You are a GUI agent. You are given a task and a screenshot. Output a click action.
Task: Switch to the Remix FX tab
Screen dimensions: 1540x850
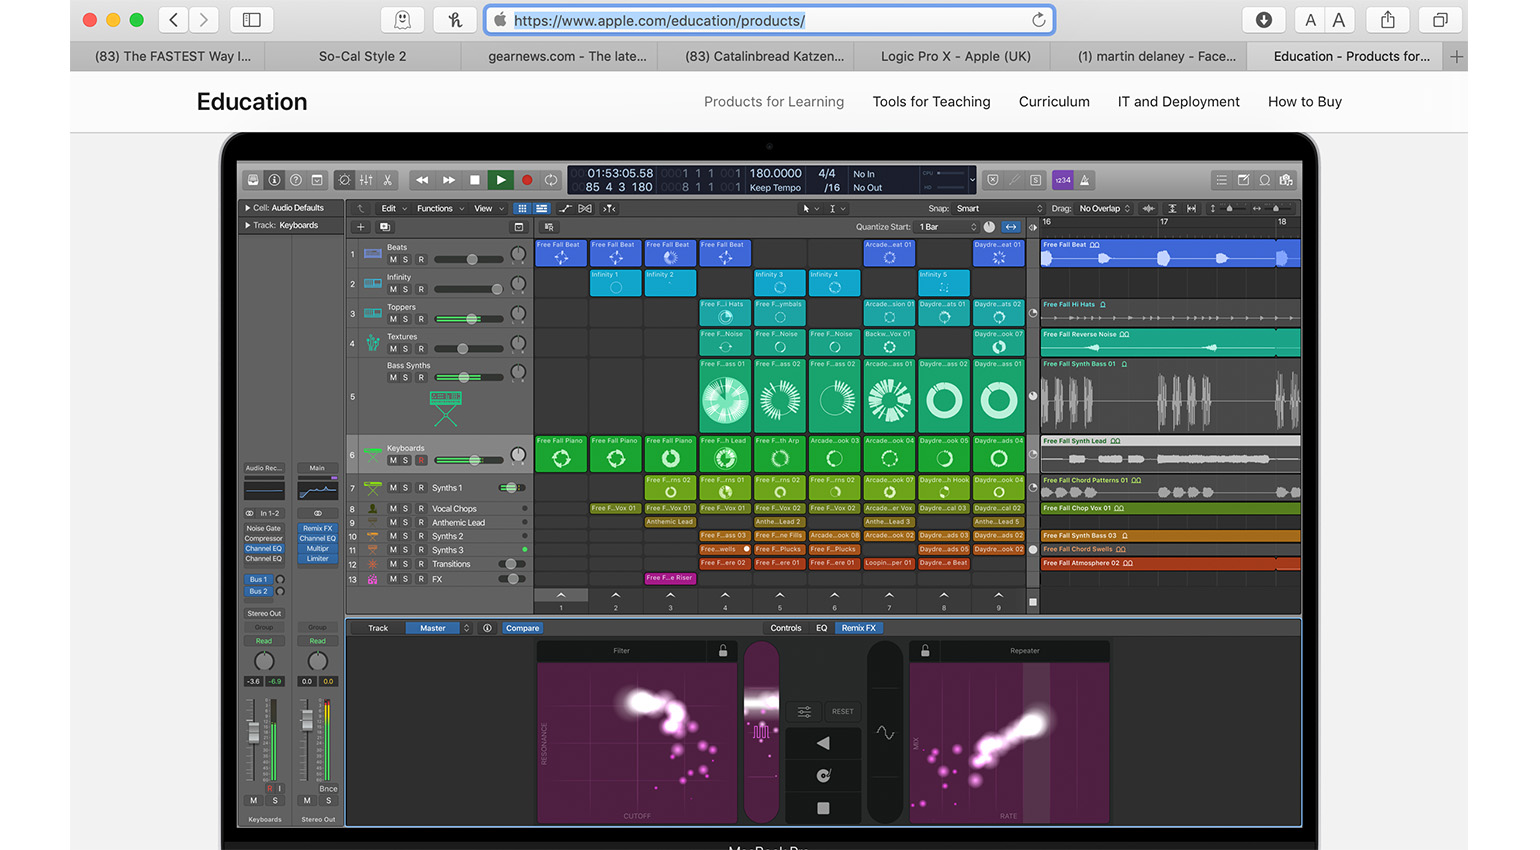click(859, 628)
